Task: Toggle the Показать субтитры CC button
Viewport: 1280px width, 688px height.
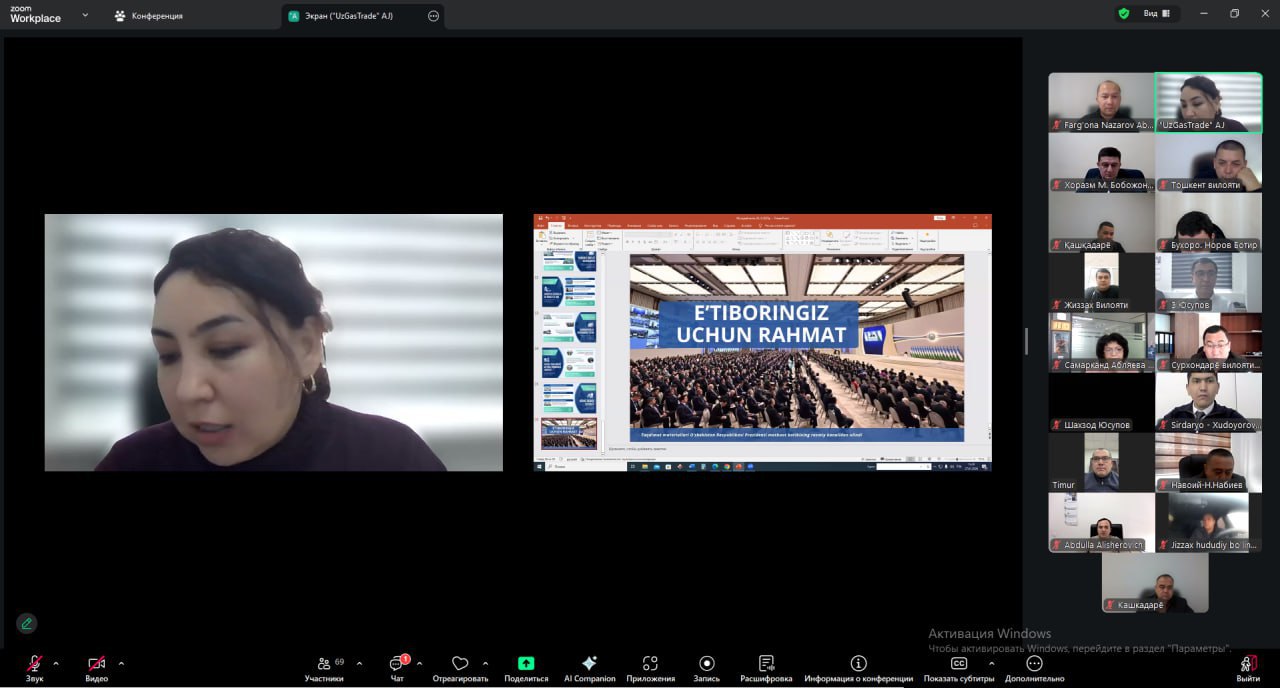Action: coord(958,665)
